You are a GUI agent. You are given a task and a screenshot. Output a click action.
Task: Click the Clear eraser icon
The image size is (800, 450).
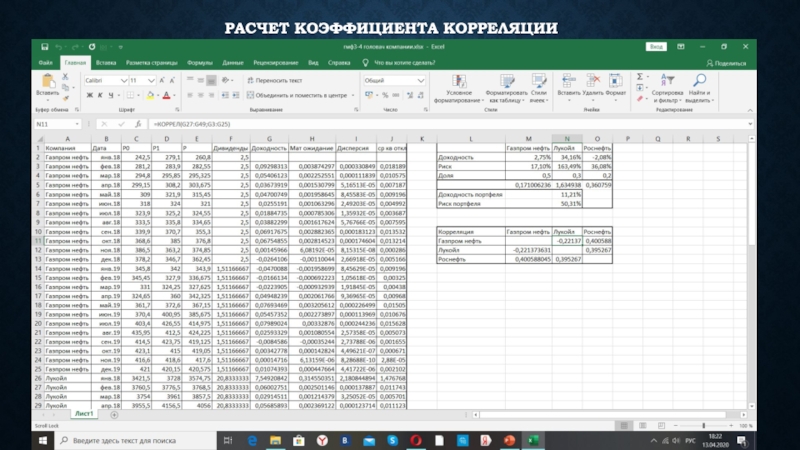click(640, 98)
